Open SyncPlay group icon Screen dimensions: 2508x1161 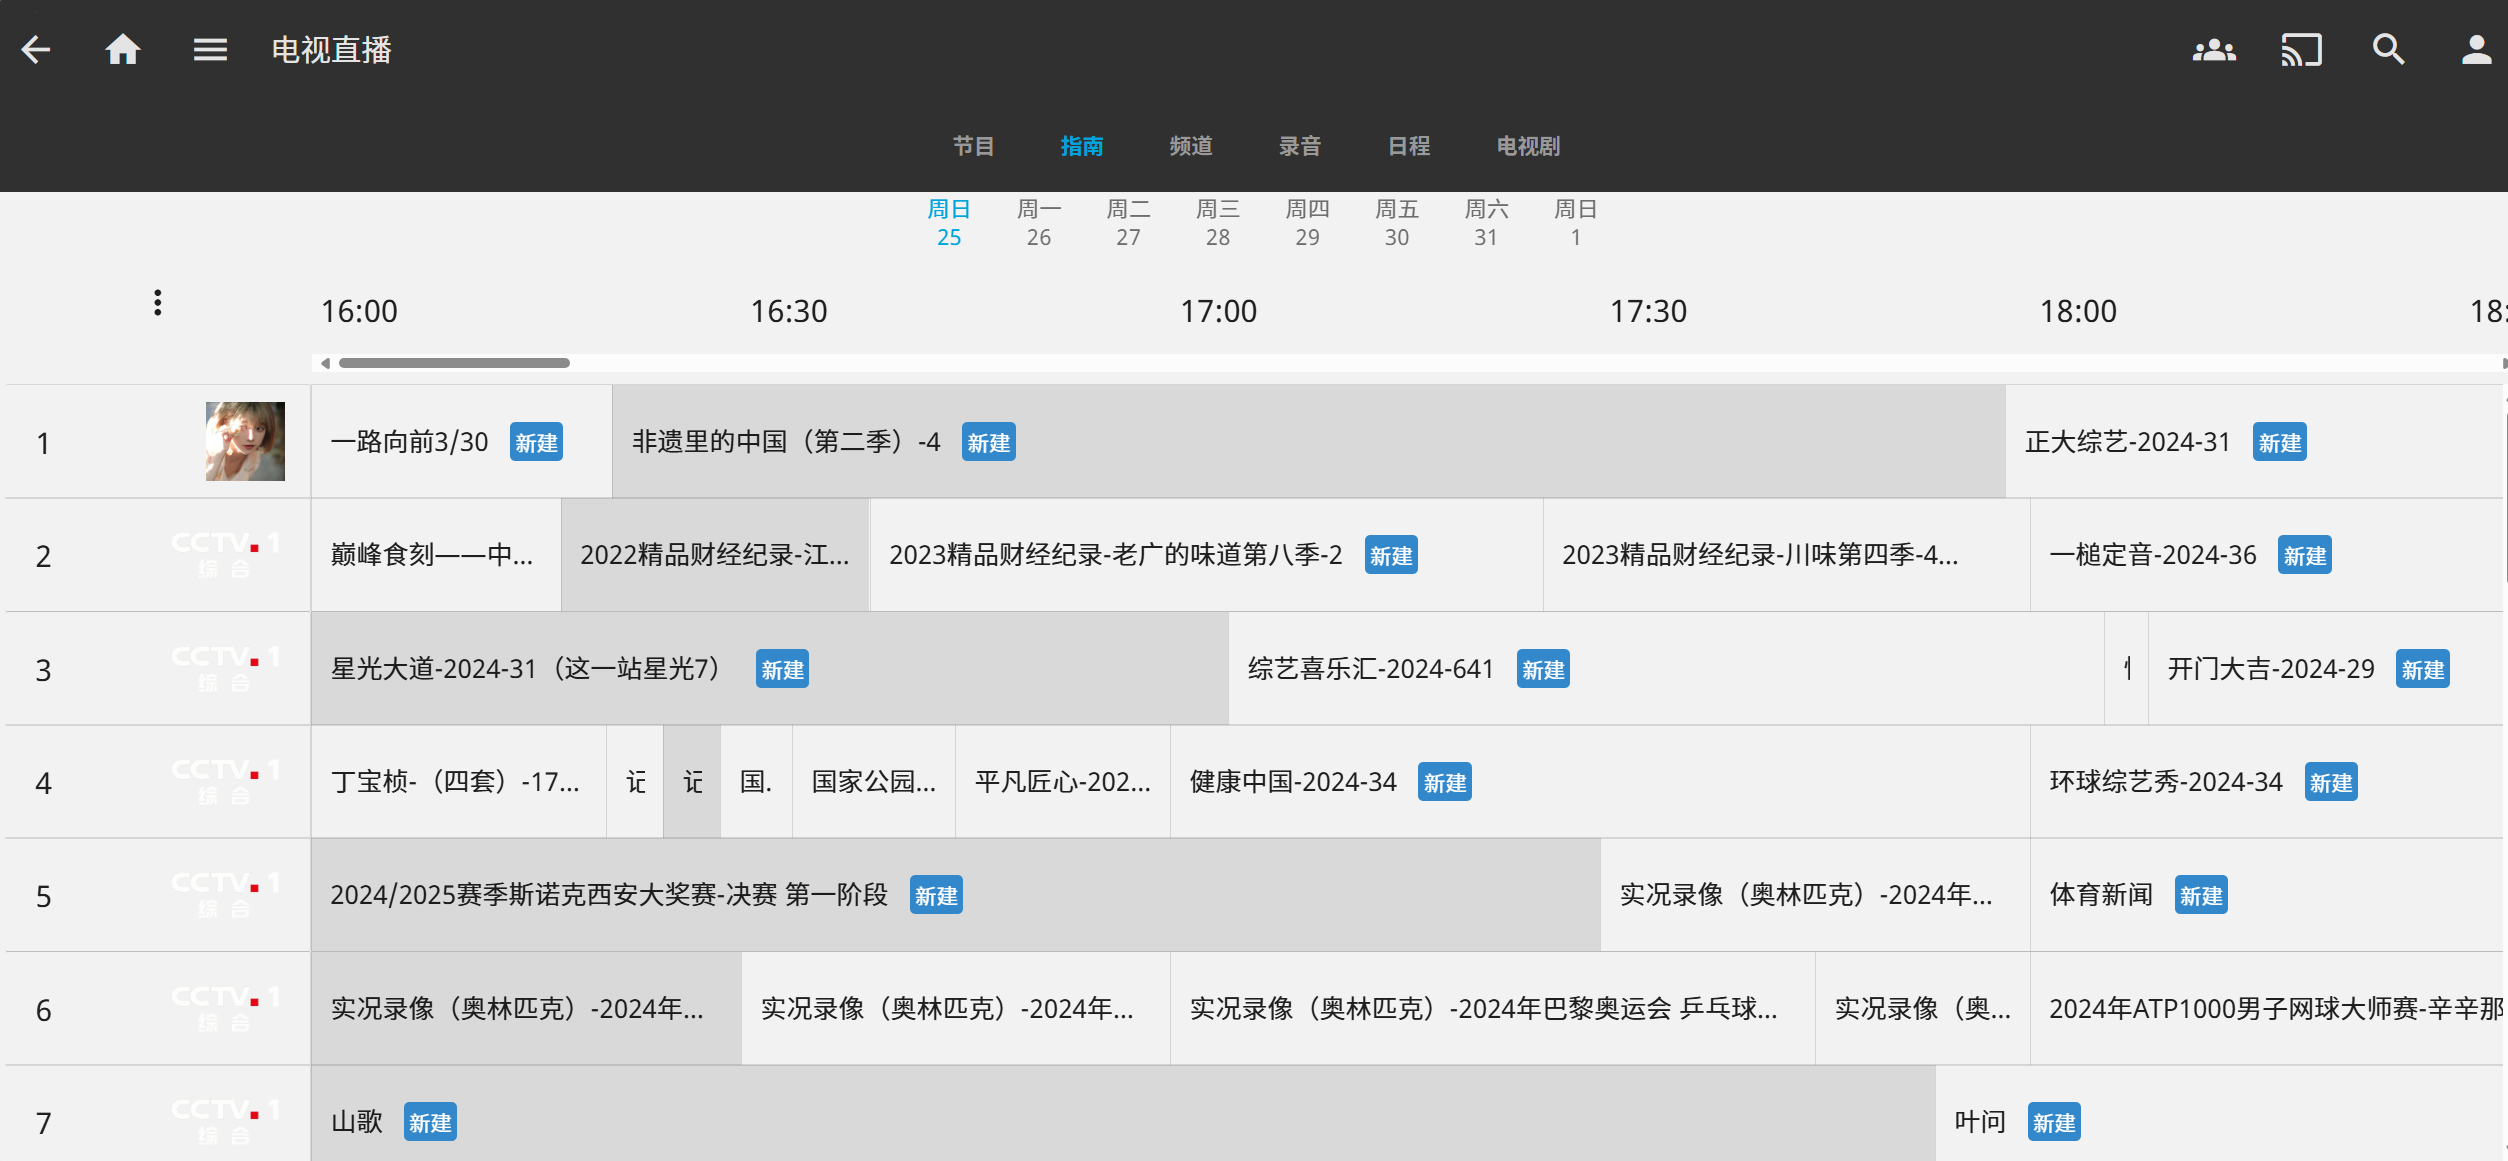[x=2214, y=50]
